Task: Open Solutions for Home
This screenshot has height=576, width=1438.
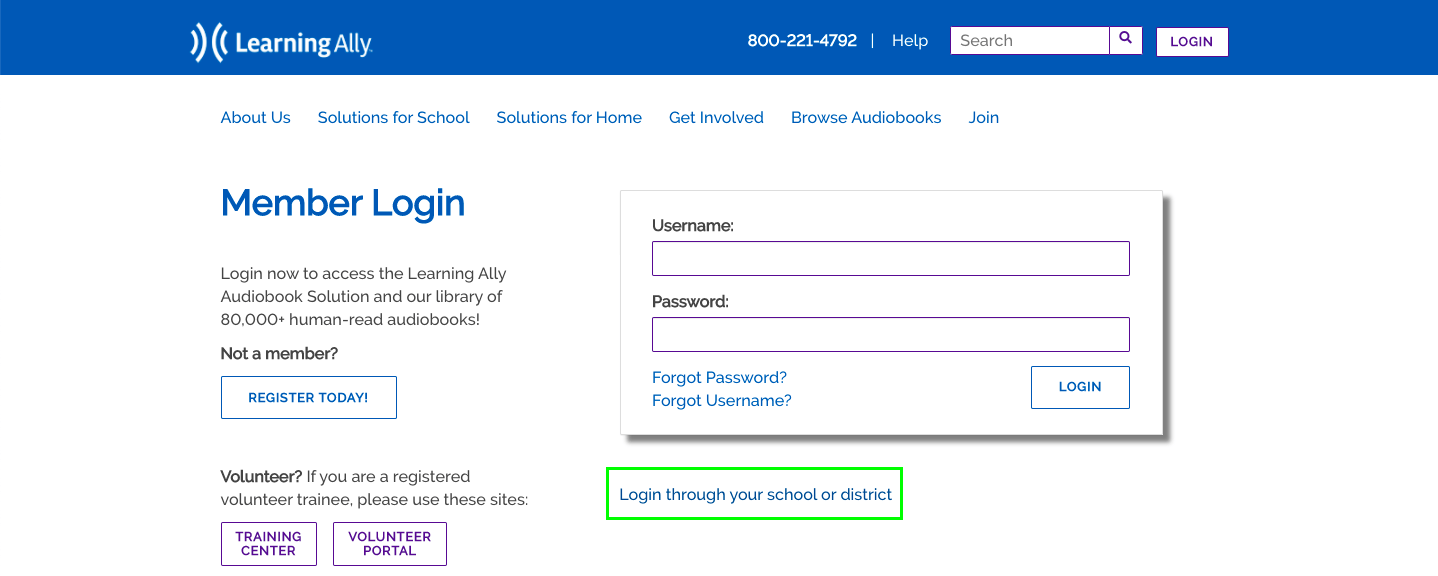Action: pos(568,117)
